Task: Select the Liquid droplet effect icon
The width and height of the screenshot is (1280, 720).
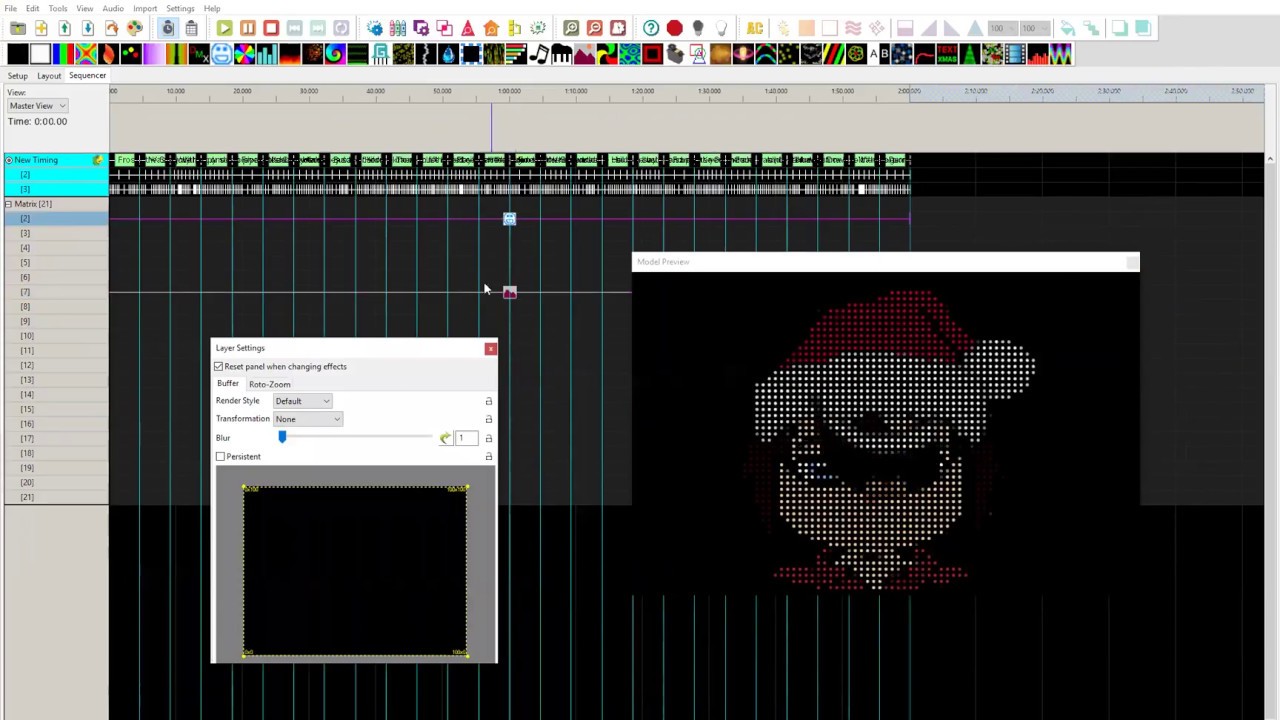Action: [x=448, y=54]
